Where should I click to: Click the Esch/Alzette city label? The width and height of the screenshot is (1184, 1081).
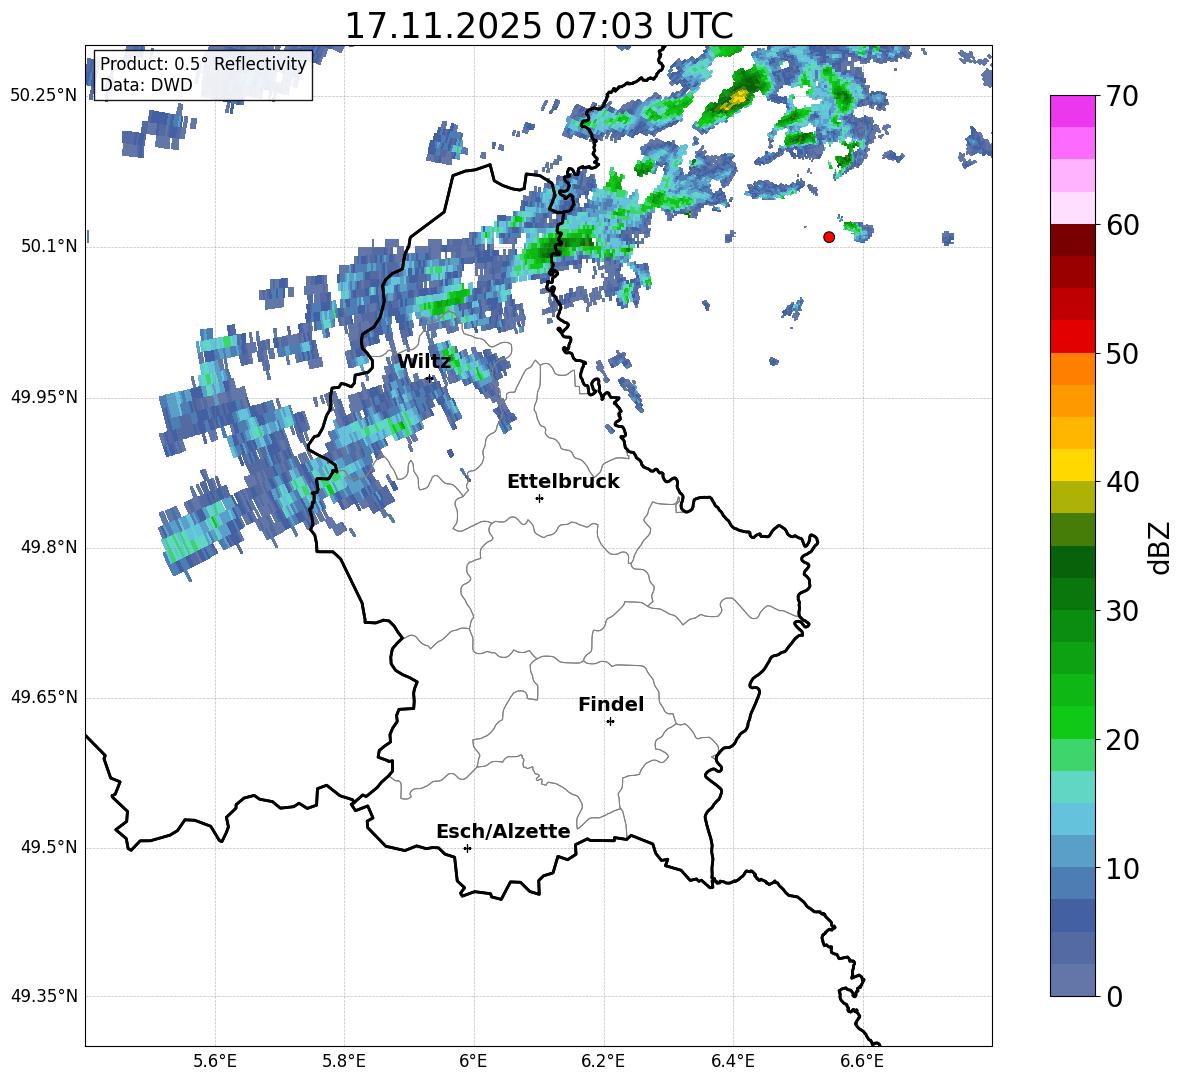(503, 831)
